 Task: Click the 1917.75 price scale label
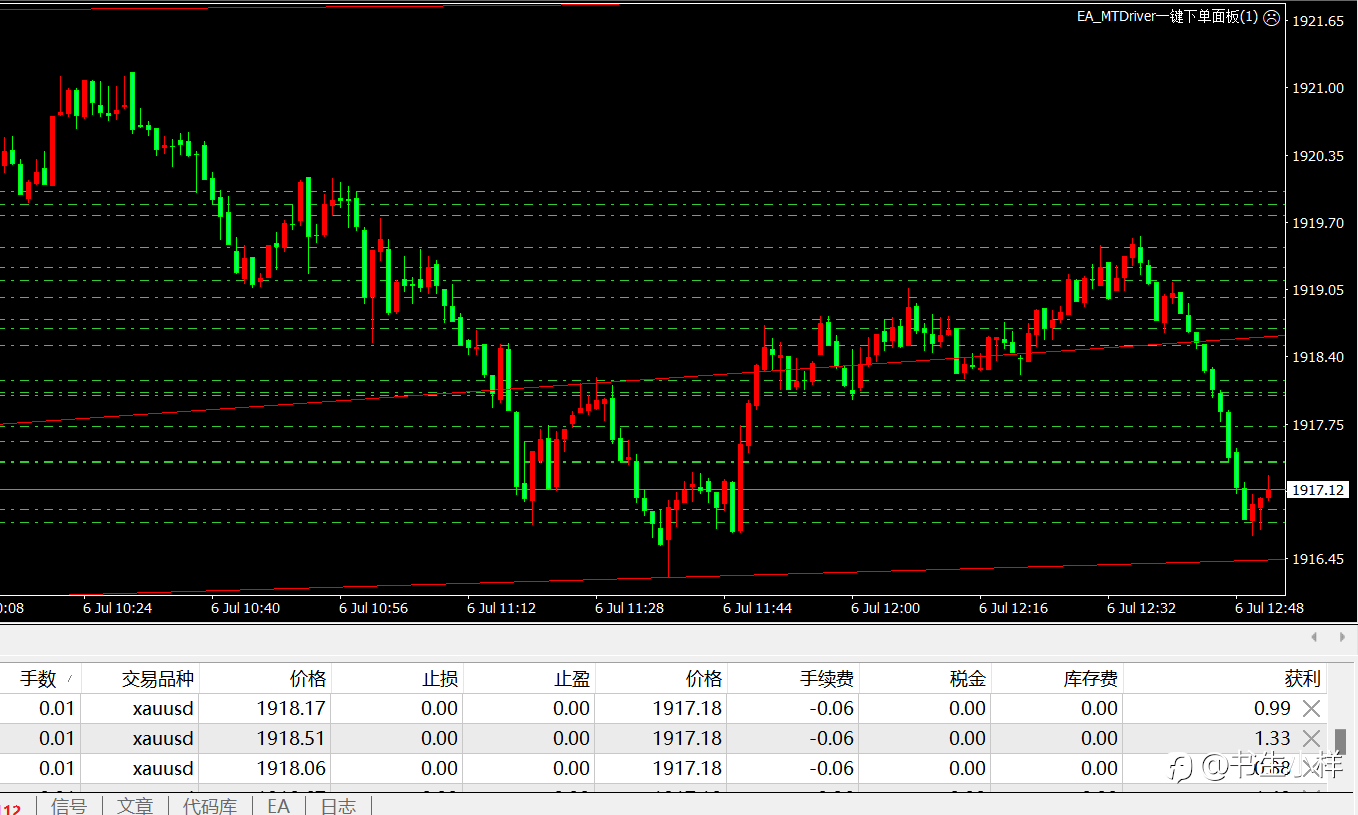pos(1318,425)
